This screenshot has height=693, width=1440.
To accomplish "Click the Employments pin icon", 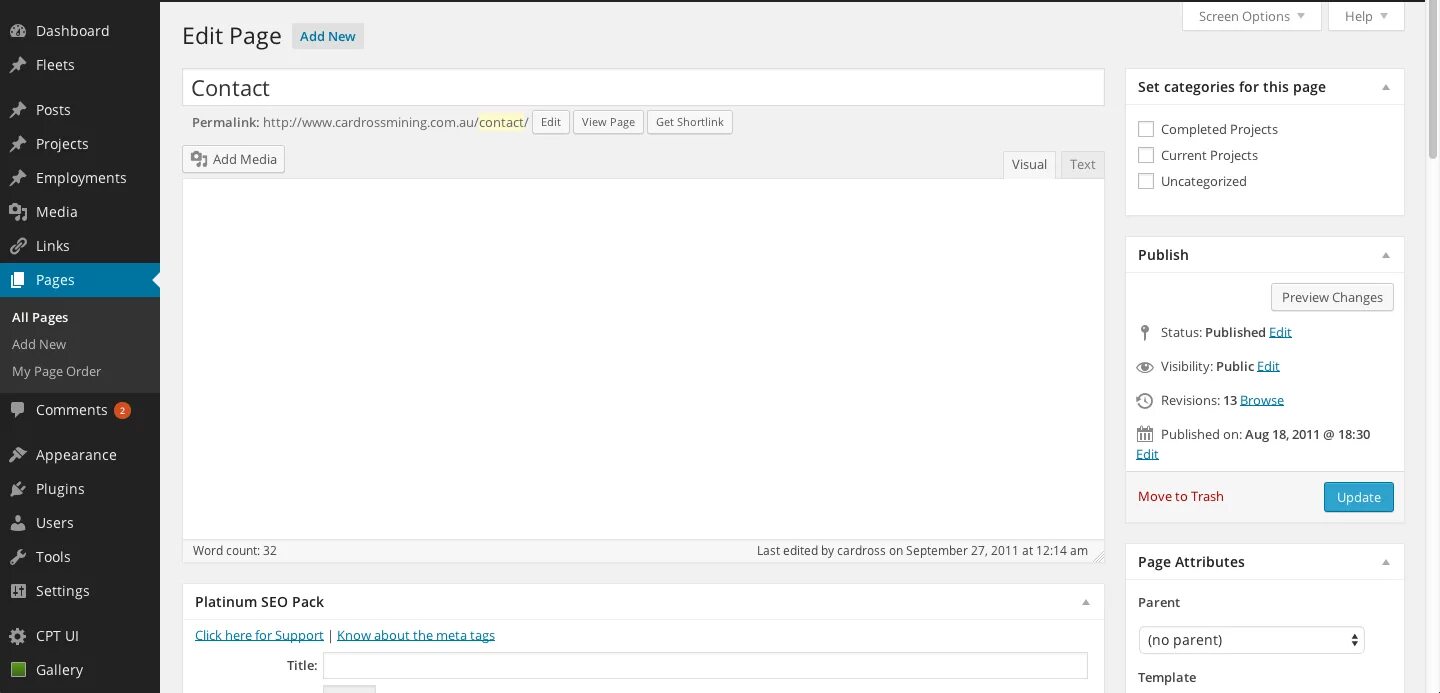I will [x=18, y=178].
